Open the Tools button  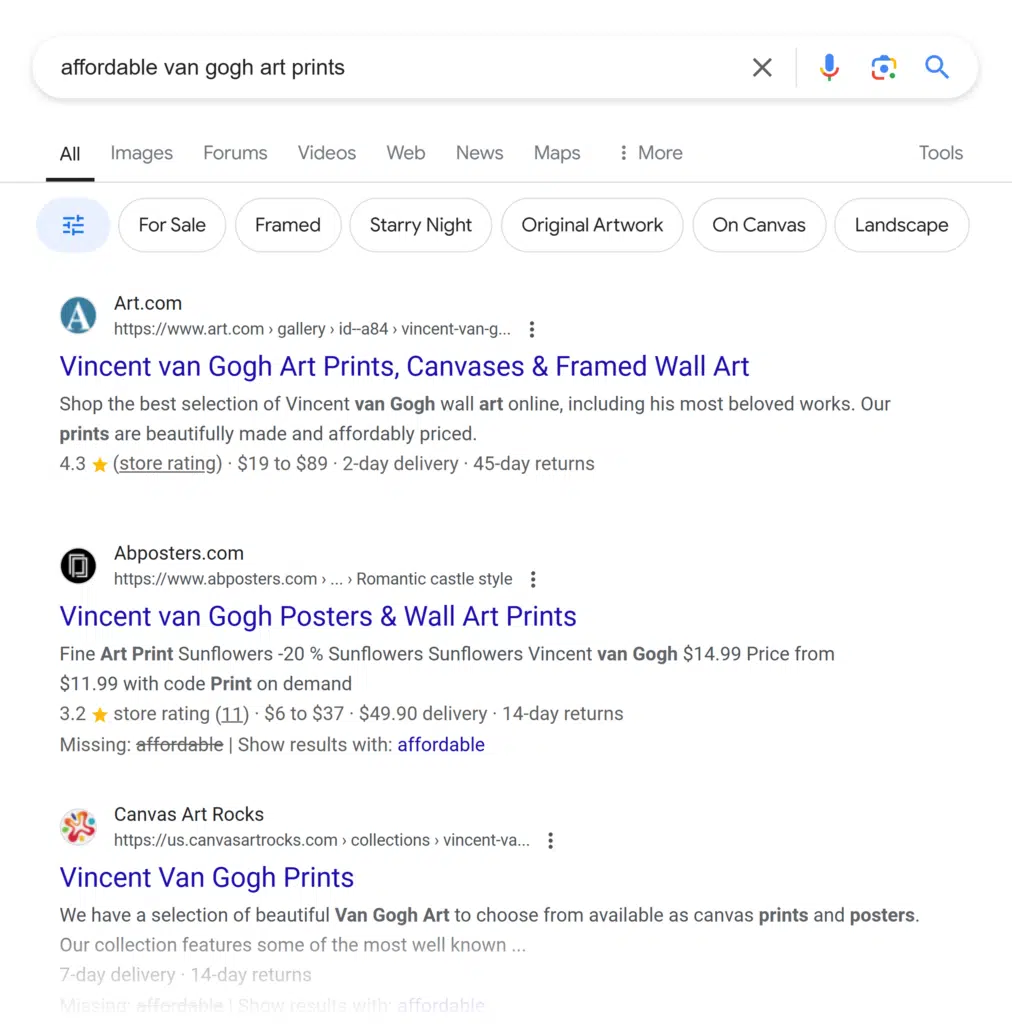(940, 153)
